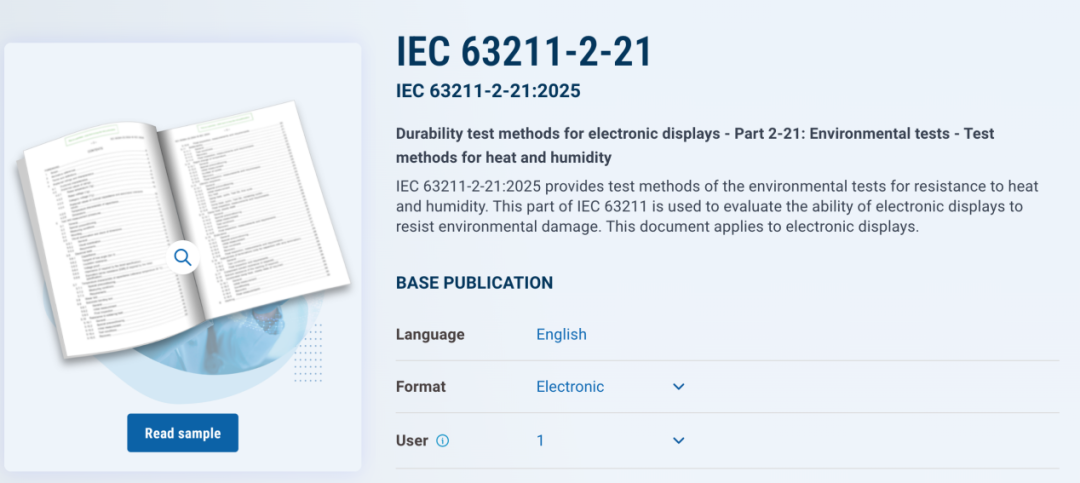Open the open-book preview thumbnail
The image size is (1080, 483).
(x=183, y=229)
